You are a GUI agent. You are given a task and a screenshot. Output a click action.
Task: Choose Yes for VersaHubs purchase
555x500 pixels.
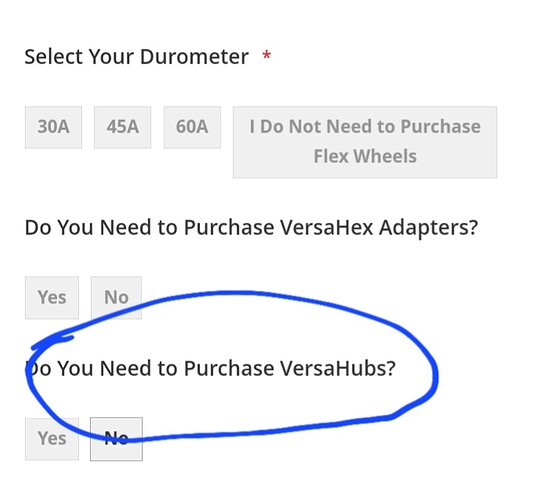[x=52, y=439]
